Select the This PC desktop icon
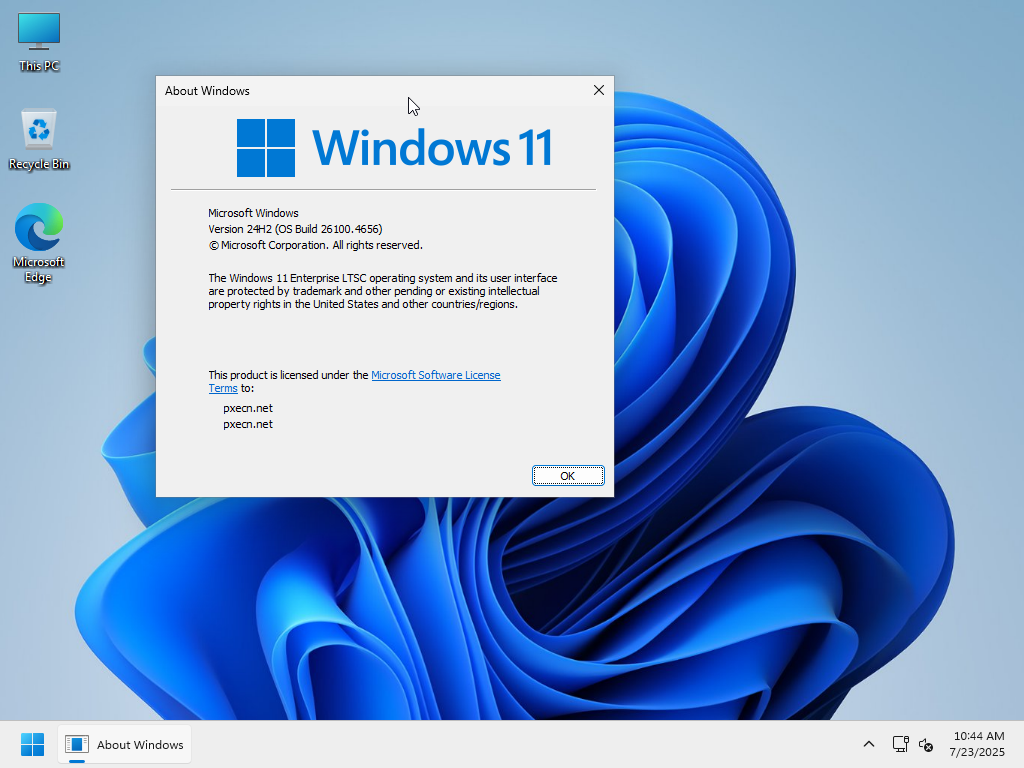Image resolution: width=1024 pixels, height=768 pixels. coord(39,41)
